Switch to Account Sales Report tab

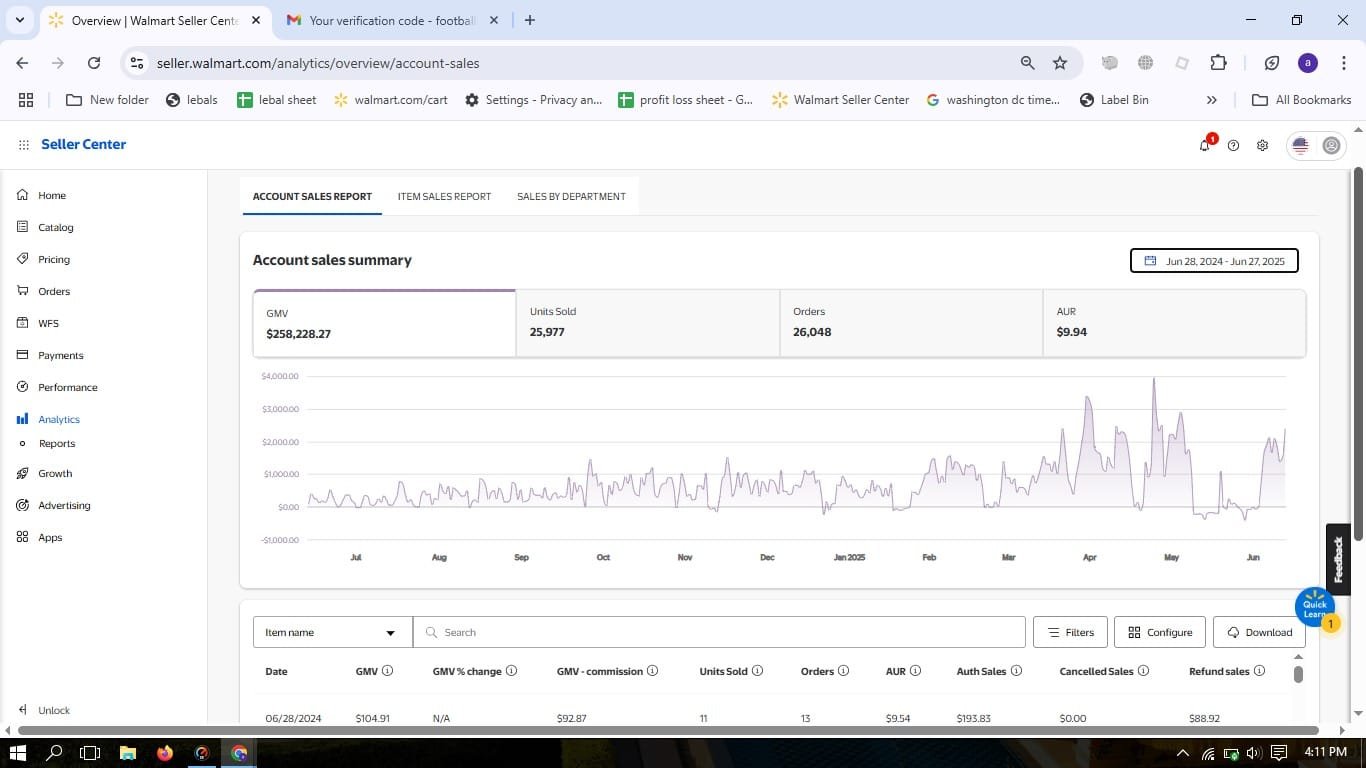(312, 196)
